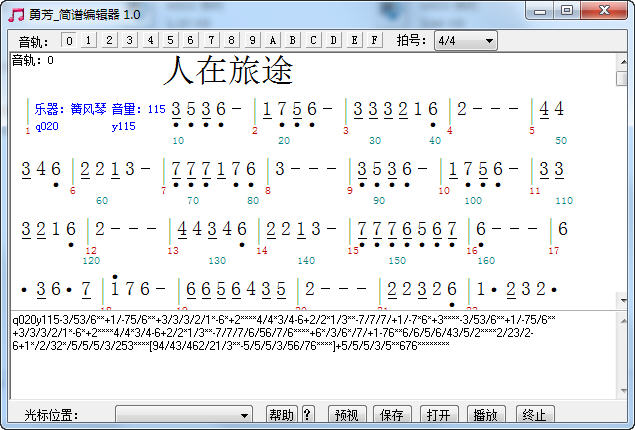Choose audio track 7 button
This screenshot has height=430, width=635.
click(212, 41)
